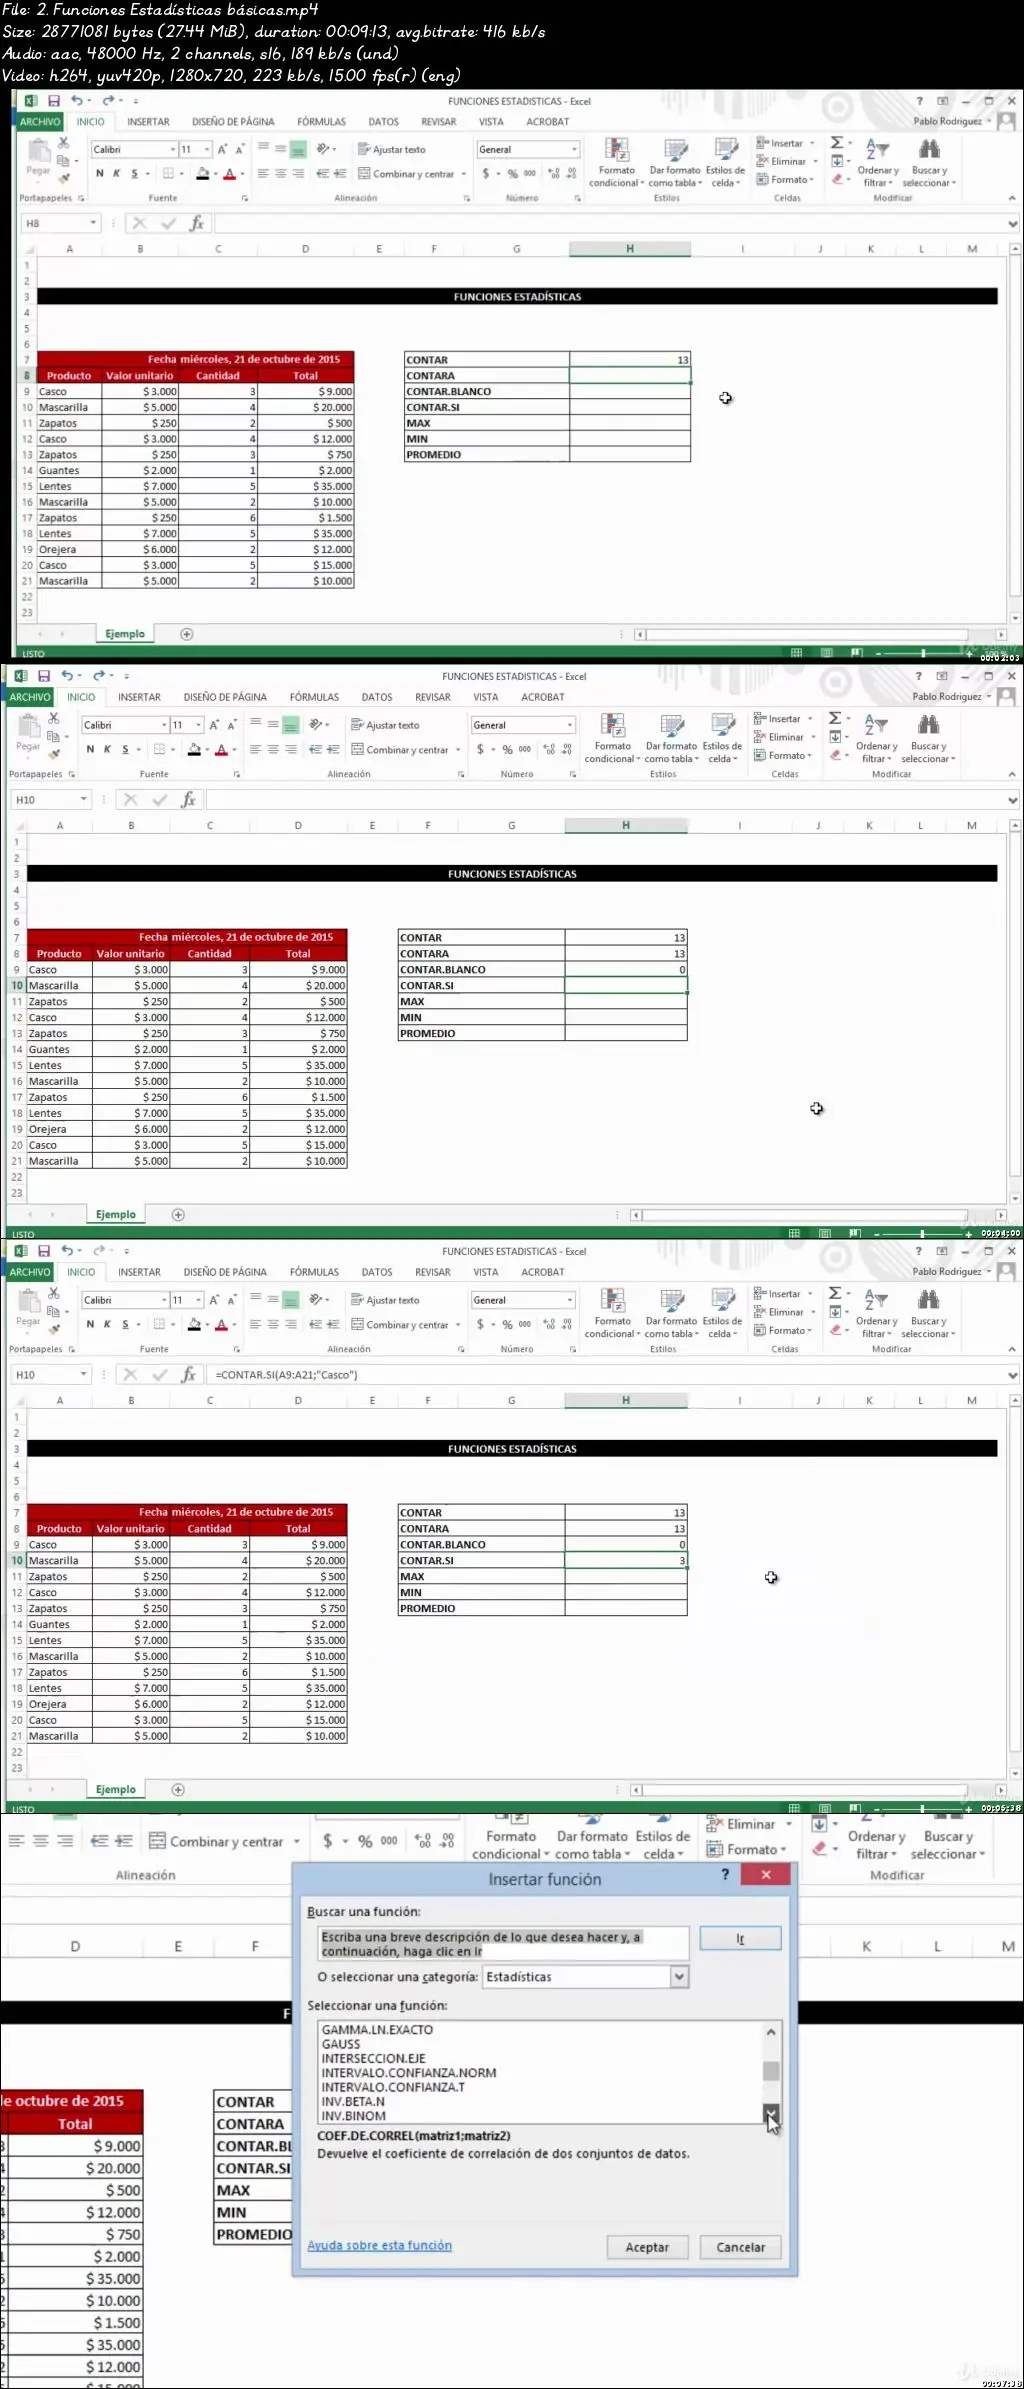Click Cancelar in the Insertar función dialog

tap(740, 2247)
